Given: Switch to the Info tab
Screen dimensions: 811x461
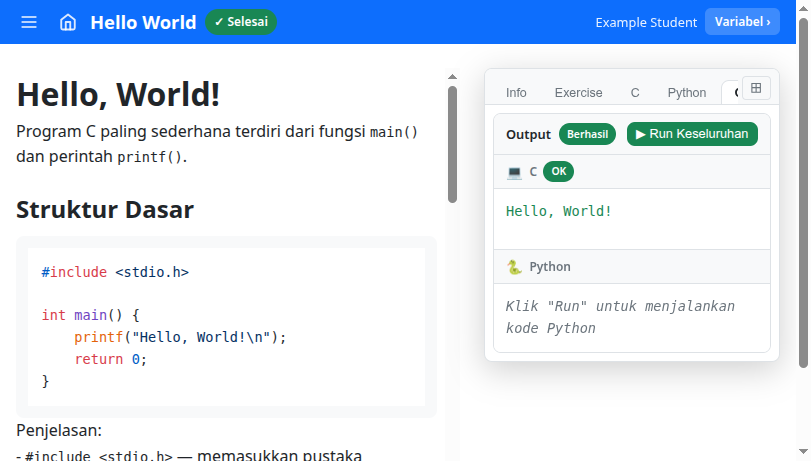Looking at the screenshot, I should (516, 93).
